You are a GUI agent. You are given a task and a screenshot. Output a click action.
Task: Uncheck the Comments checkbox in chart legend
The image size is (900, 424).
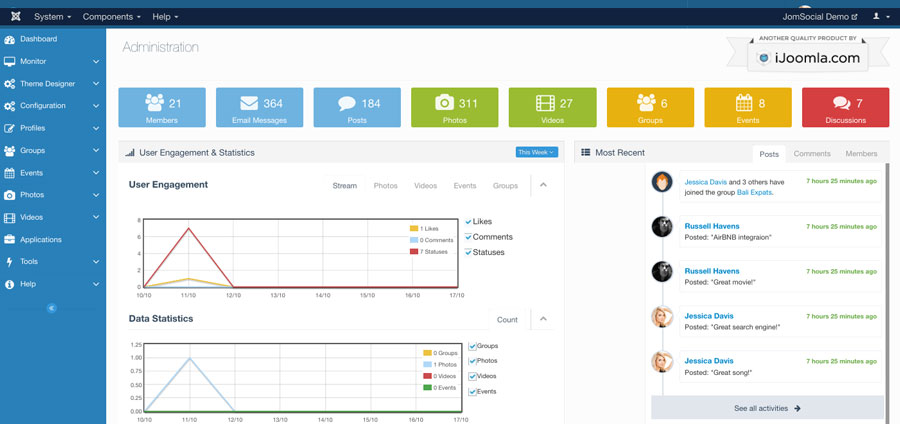(x=468, y=237)
